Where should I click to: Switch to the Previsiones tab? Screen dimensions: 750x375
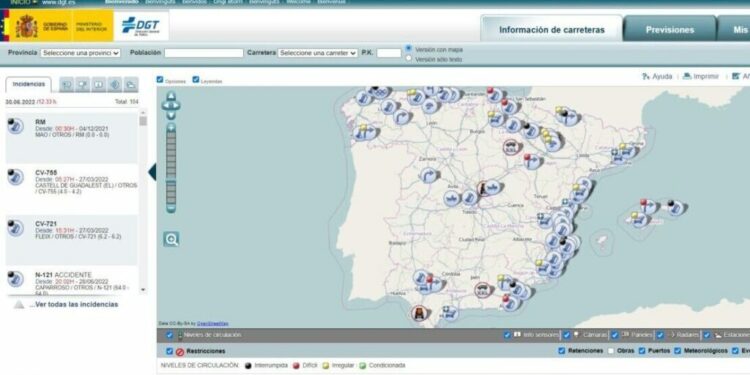point(670,29)
